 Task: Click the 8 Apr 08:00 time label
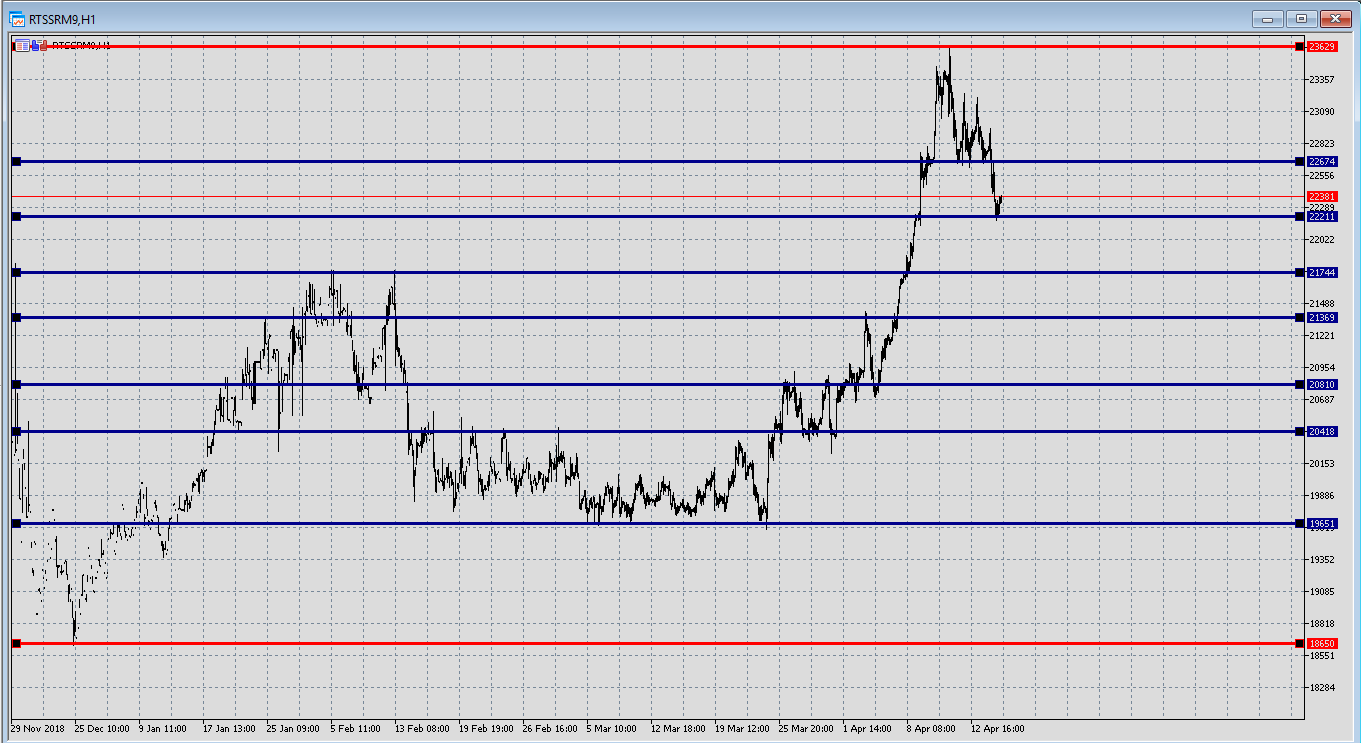pyautogui.click(x=931, y=729)
